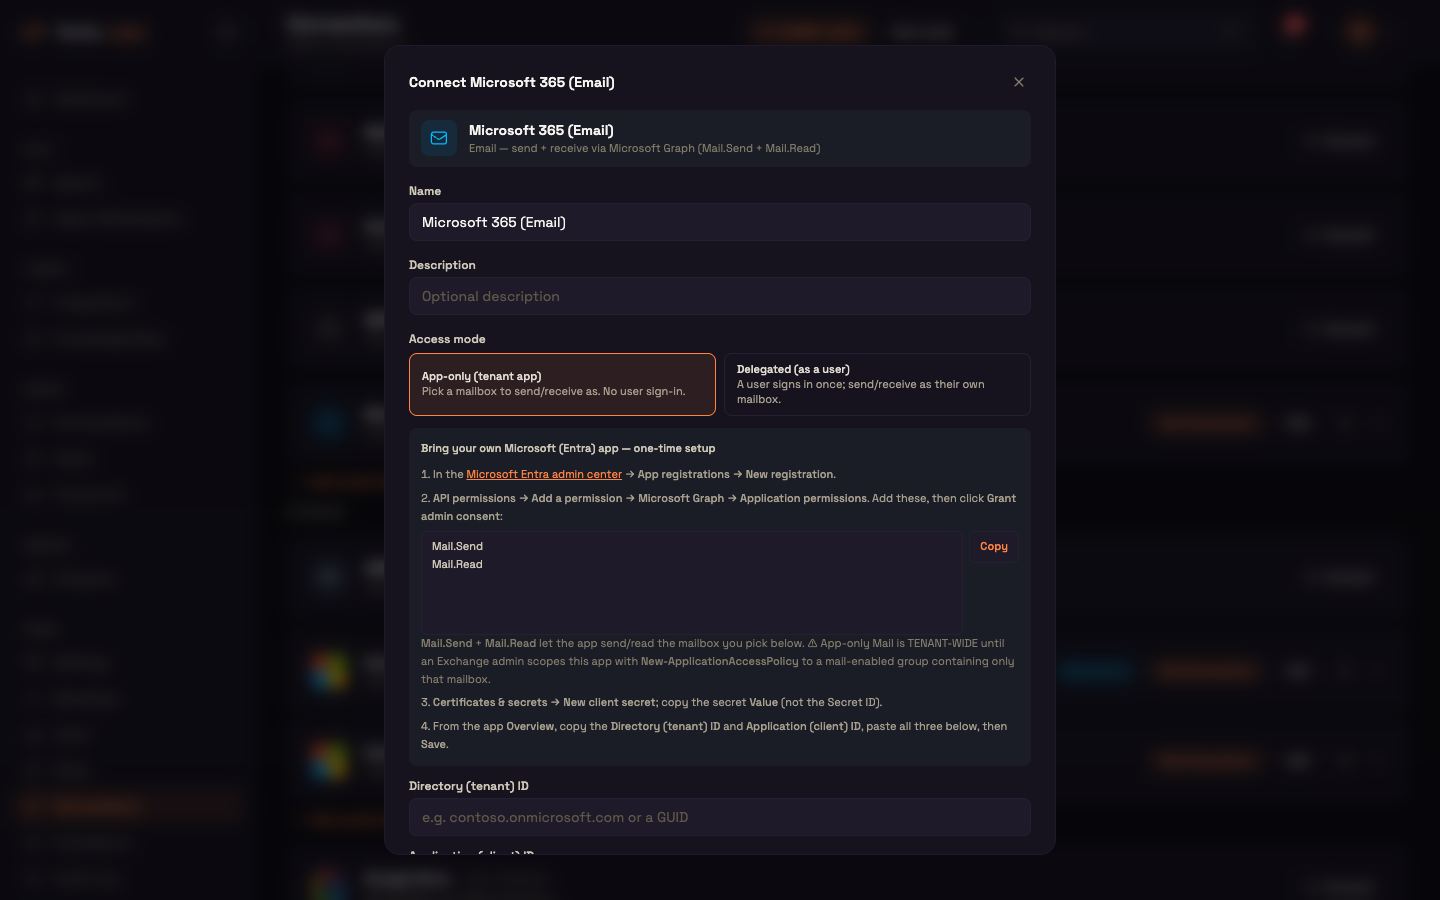Screen dimensions: 1440x900
Task: Click the Mail.Read permission line in box
Action: tap(457, 564)
